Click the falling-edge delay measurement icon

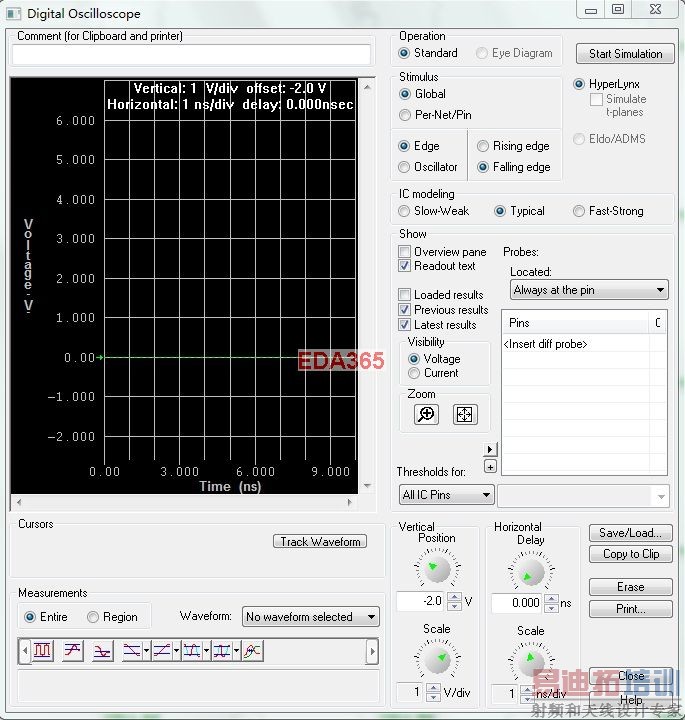[x=132, y=650]
